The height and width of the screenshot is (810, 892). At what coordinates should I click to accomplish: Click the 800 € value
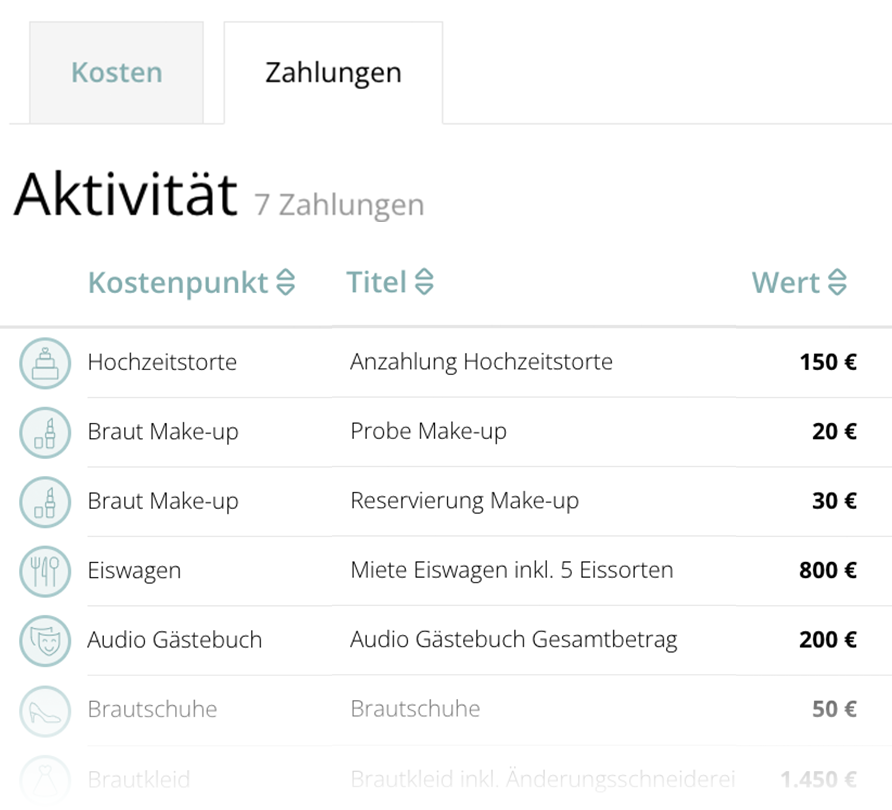pos(827,571)
